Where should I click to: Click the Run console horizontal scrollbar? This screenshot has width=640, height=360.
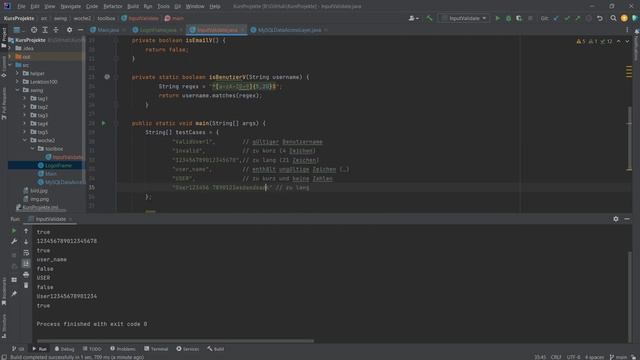pyautogui.click(x=176, y=341)
